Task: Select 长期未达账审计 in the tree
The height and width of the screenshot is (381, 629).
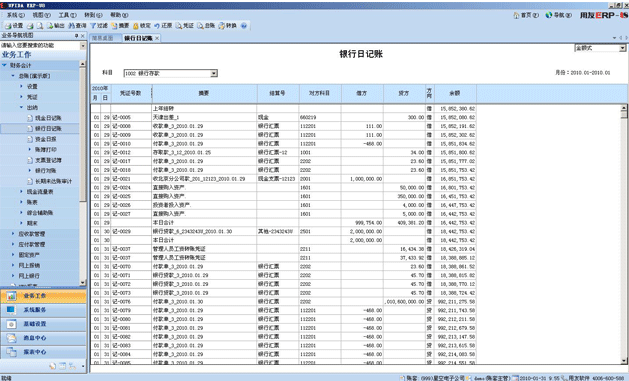Action: pos(53,181)
